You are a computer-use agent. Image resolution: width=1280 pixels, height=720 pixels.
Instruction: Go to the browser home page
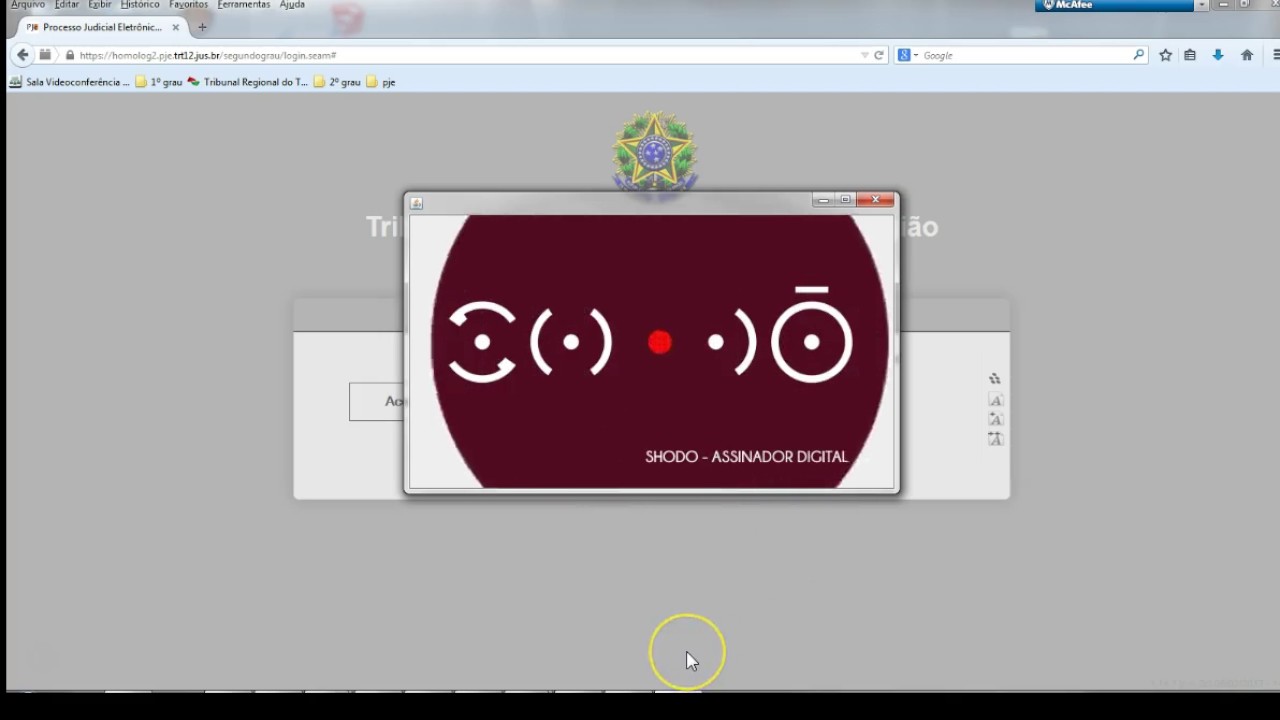point(1247,55)
